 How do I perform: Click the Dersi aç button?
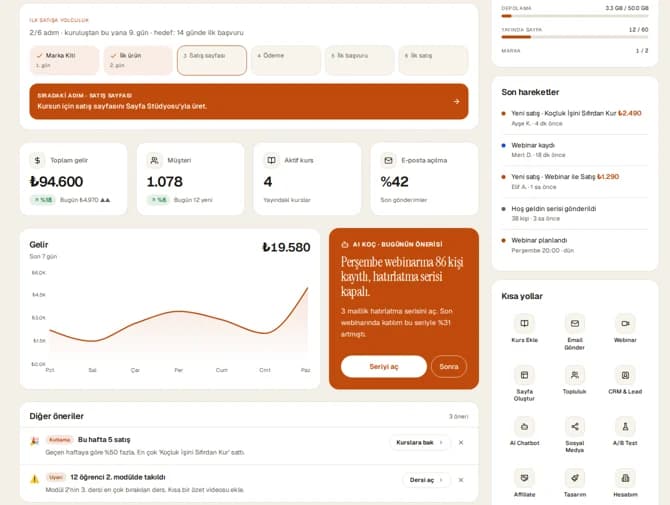[426, 480]
